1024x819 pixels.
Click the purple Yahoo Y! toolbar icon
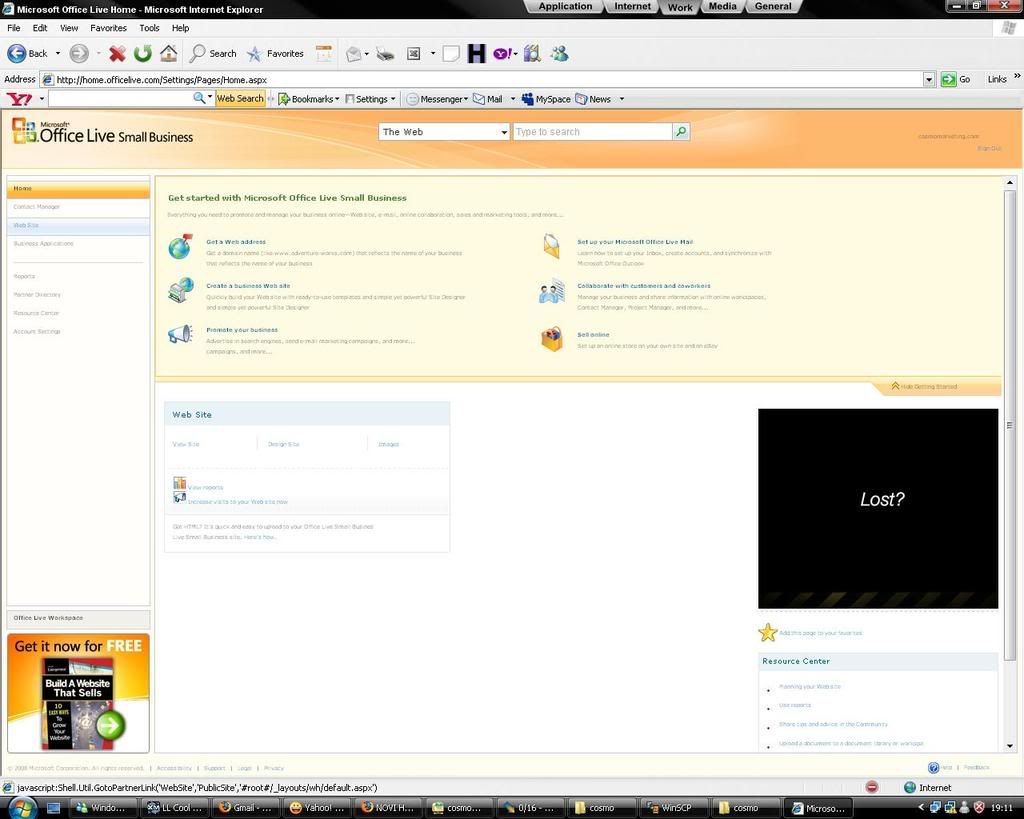[502, 54]
